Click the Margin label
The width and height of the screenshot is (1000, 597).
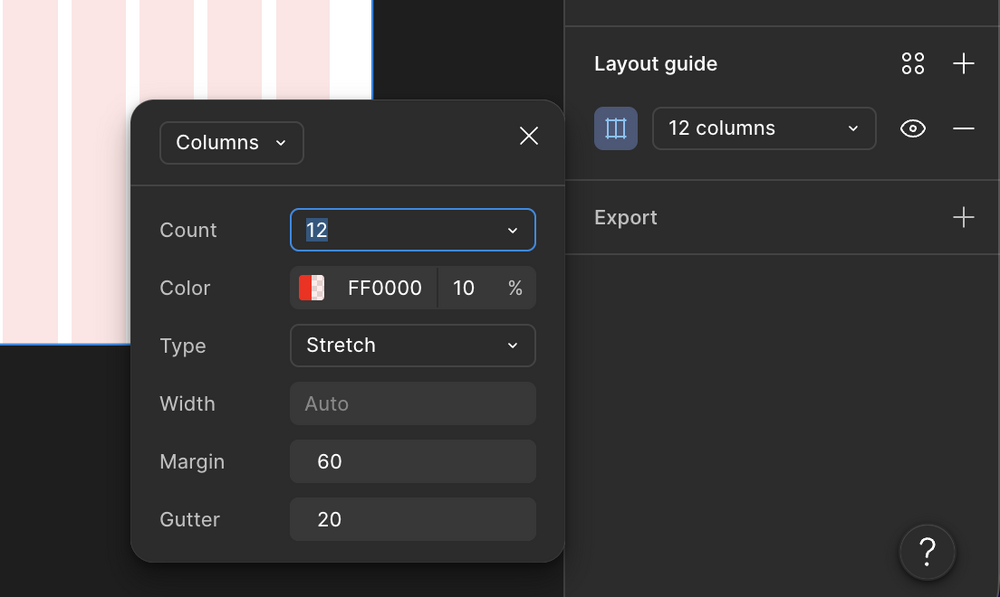(x=192, y=462)
